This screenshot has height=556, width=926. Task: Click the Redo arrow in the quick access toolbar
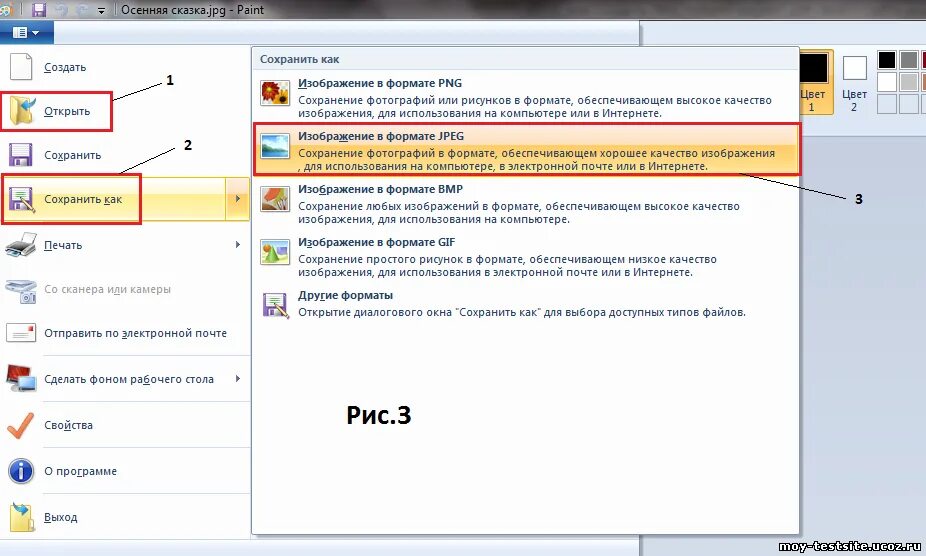82,9
